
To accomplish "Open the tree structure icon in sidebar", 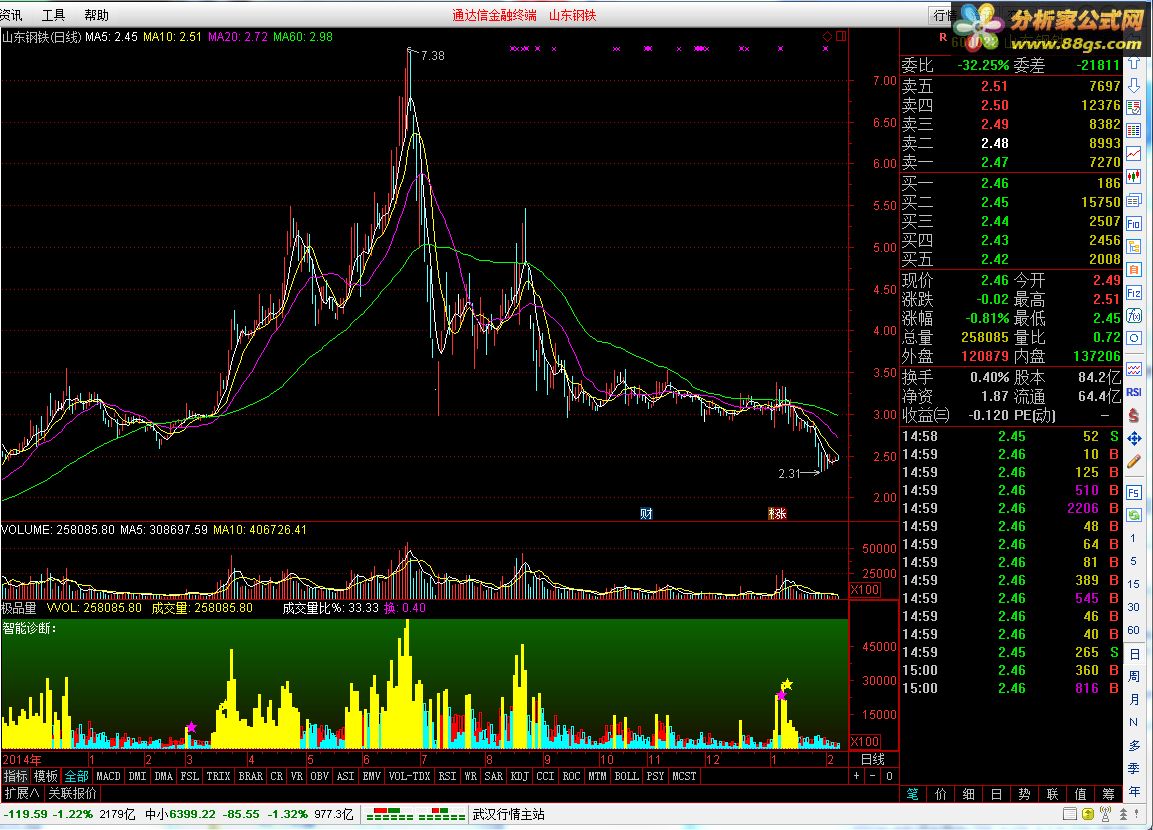I will tap(1134, 246).
